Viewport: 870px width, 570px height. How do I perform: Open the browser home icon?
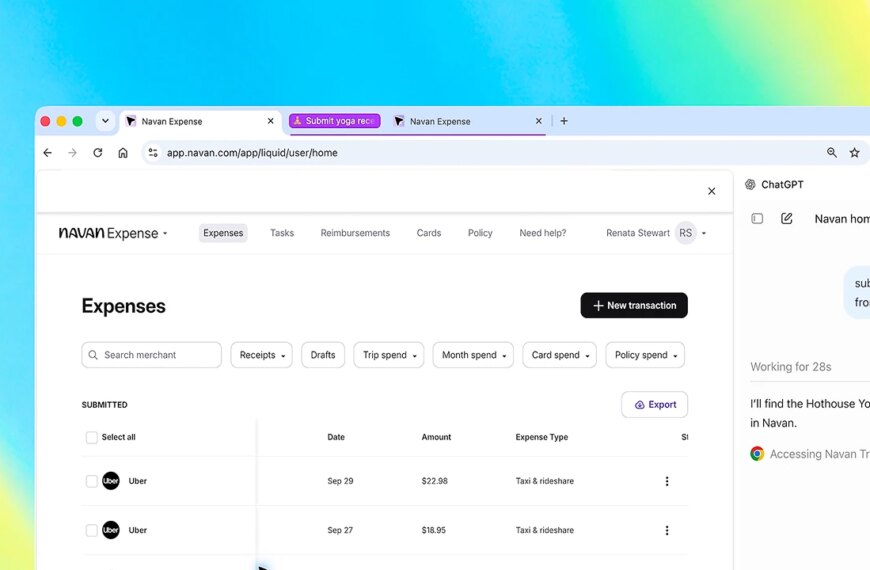123,153
